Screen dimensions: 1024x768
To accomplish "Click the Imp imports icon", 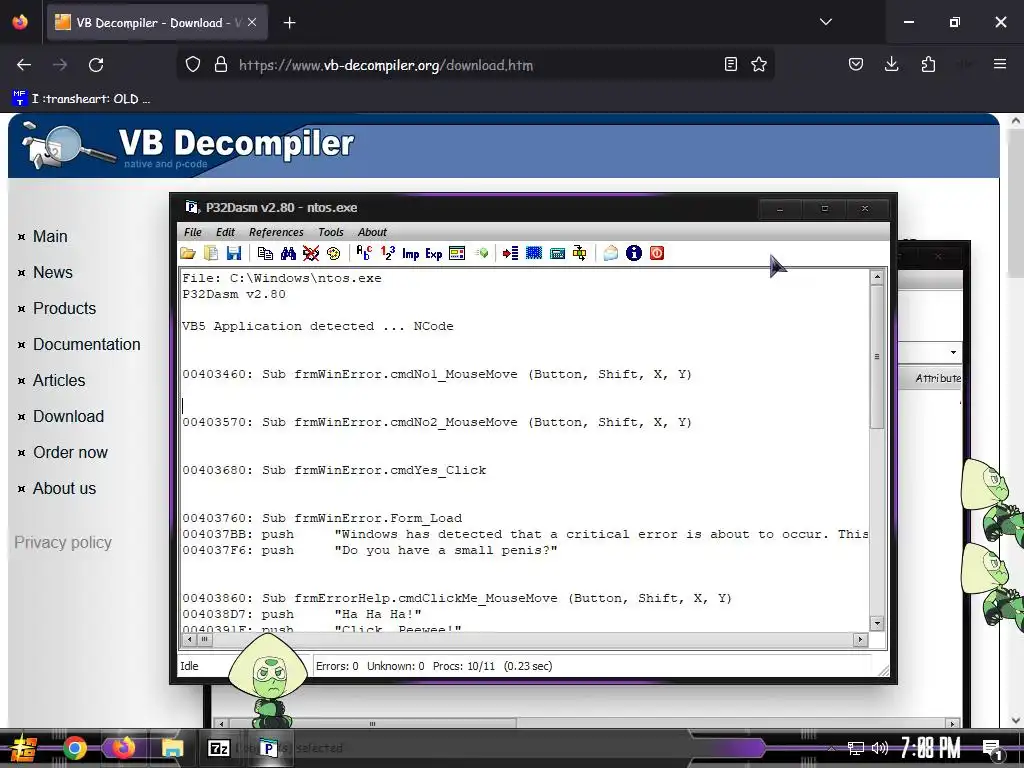I will pyautogui.click(x=411, y=253).
